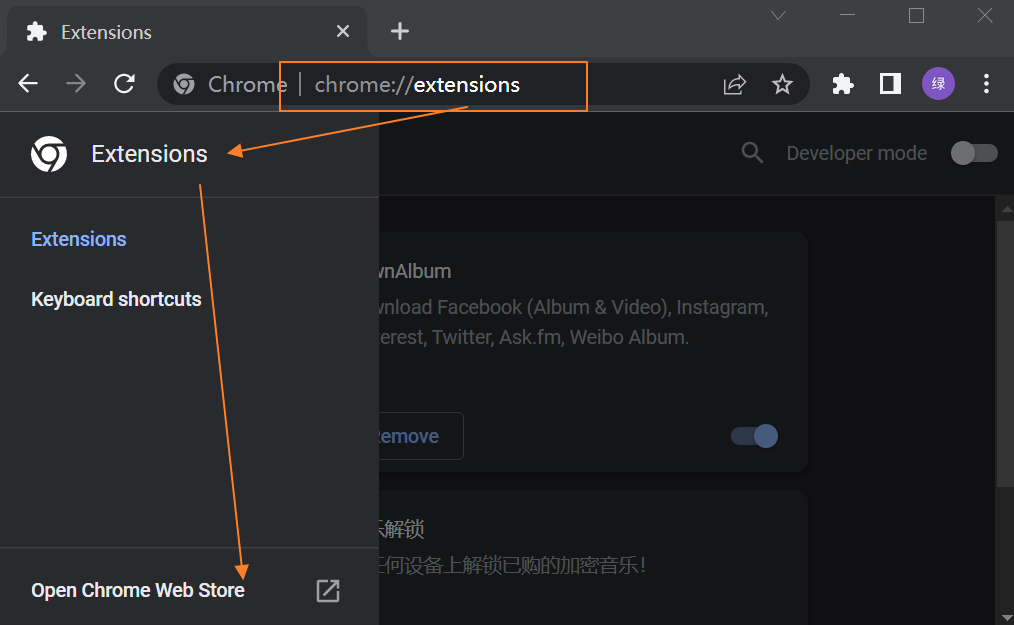Screen dimensions: 1014x625
Task: Search extensions with the magnifier icon
Action: tap(752, 153)
